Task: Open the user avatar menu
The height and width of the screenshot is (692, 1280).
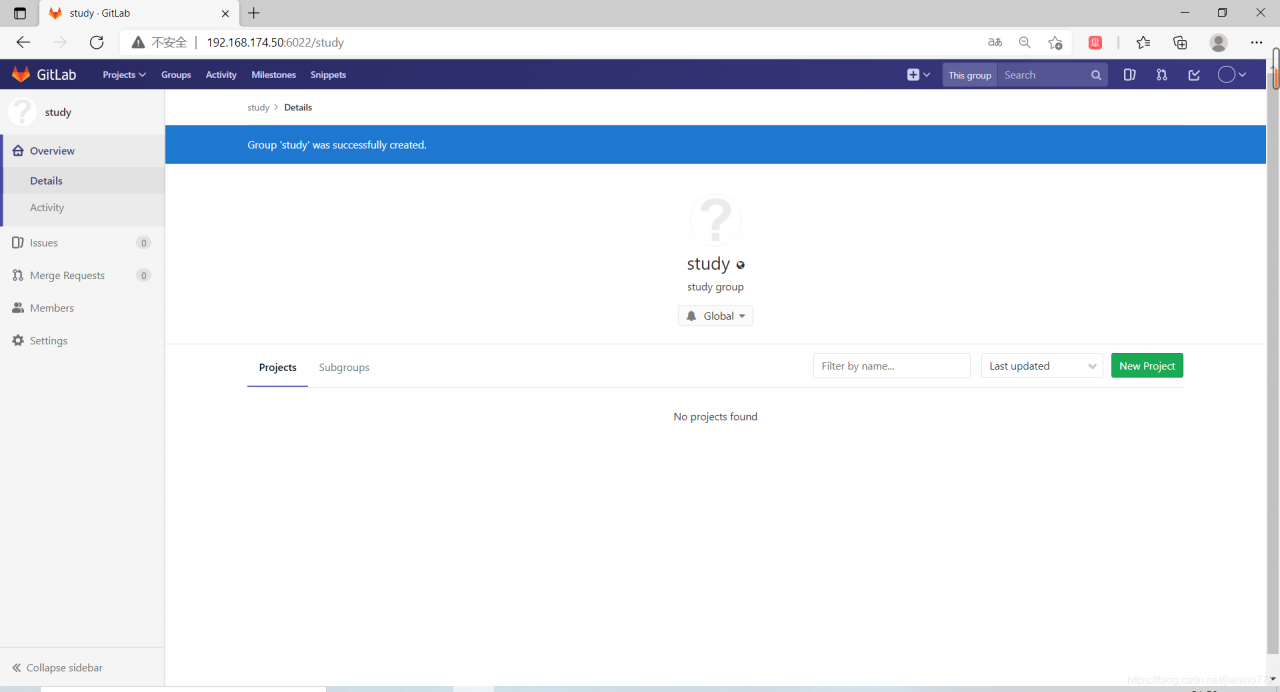Action: tap(1232, 75)
